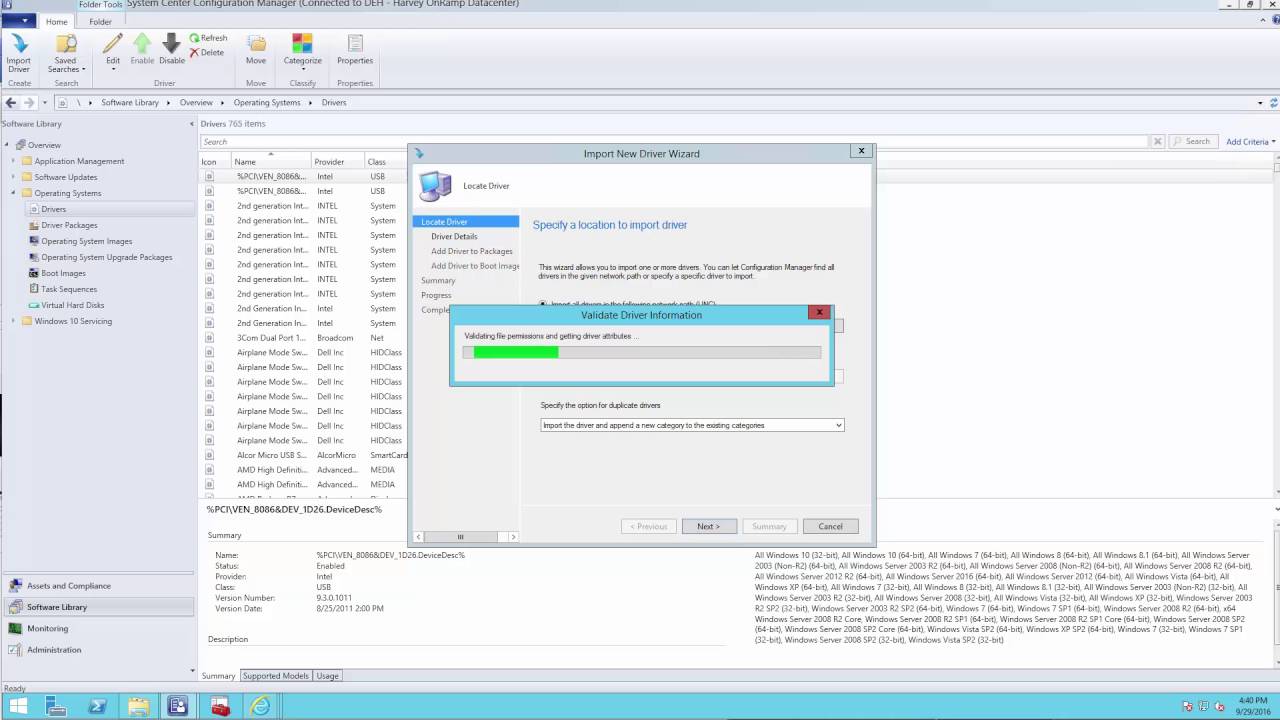
Task: Open the Import Driver tool
Action: [x=19, y=53]
